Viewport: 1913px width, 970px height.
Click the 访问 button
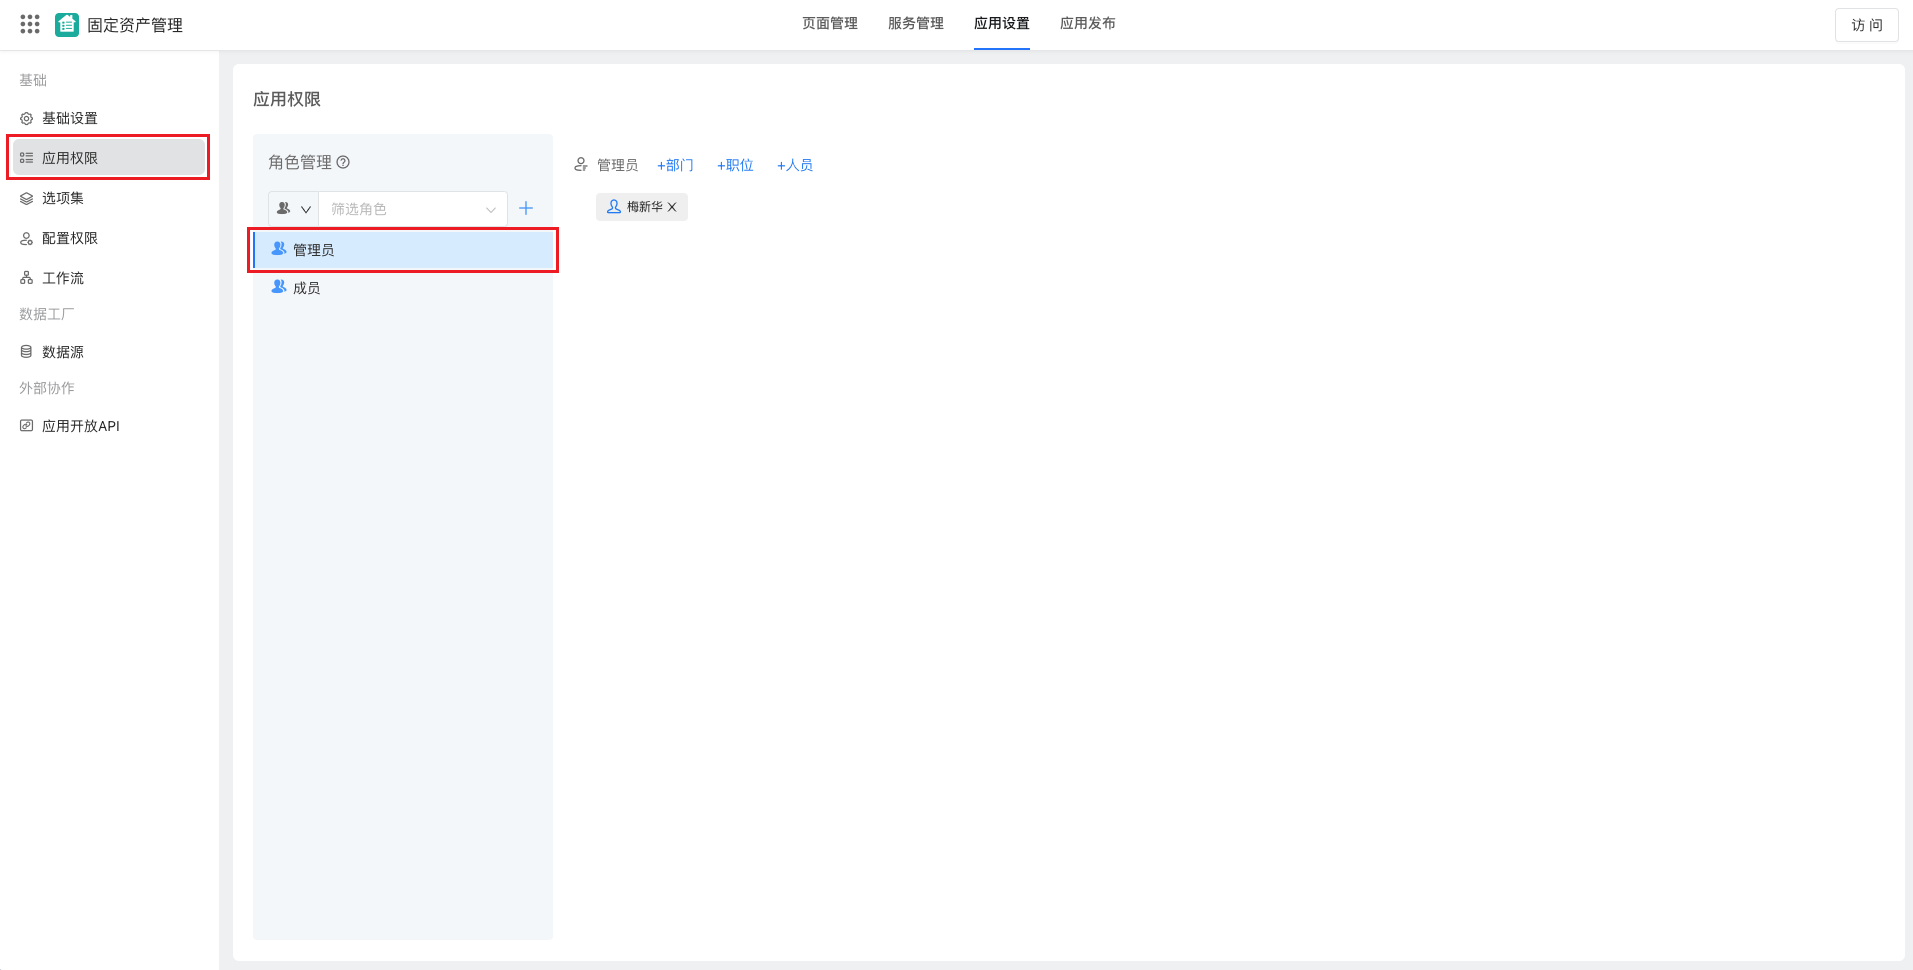1866,25
